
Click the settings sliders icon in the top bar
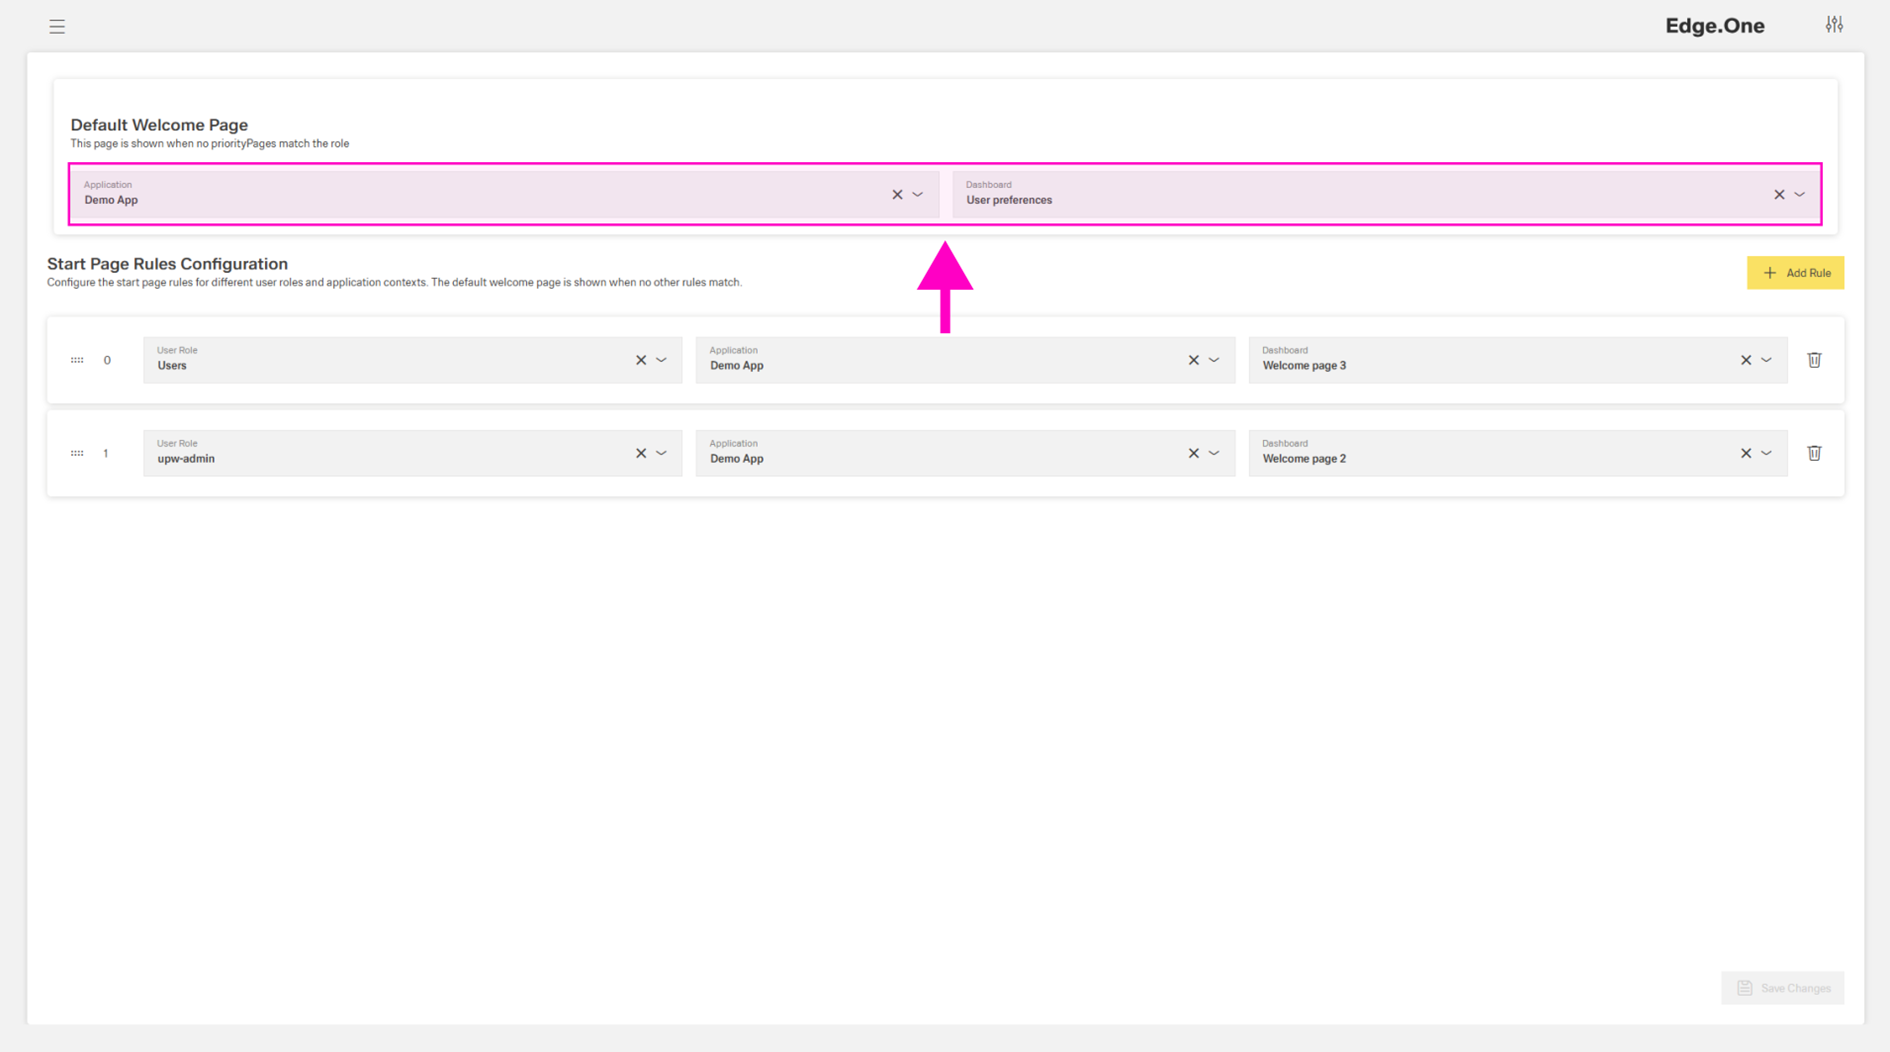coord(1835,23)
